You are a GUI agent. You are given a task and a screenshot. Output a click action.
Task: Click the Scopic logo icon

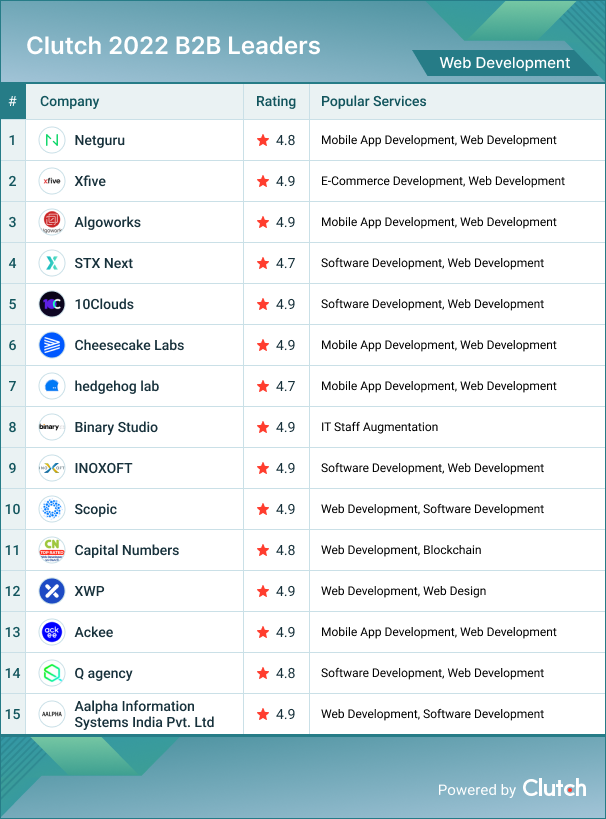tap(52, 509)
